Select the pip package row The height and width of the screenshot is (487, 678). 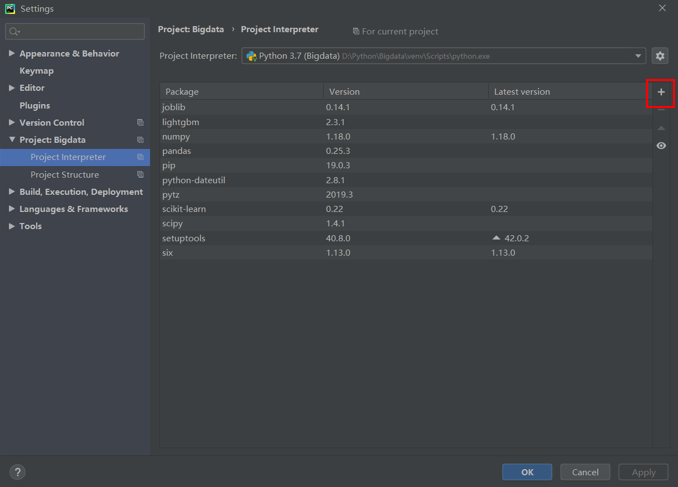coord(406,166)
